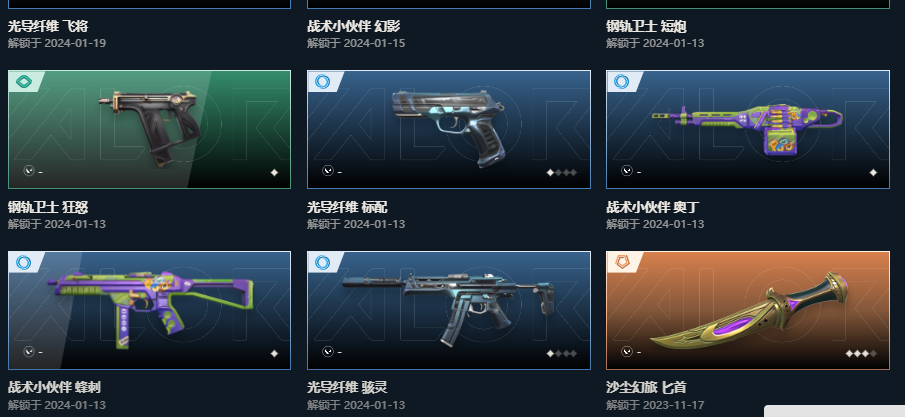Image resolution: width=905 pixels, height=417 pixels.
Task: Click the upgrade level diamonds on 沙尘幻旅 匕首
Action: point(861,353)
